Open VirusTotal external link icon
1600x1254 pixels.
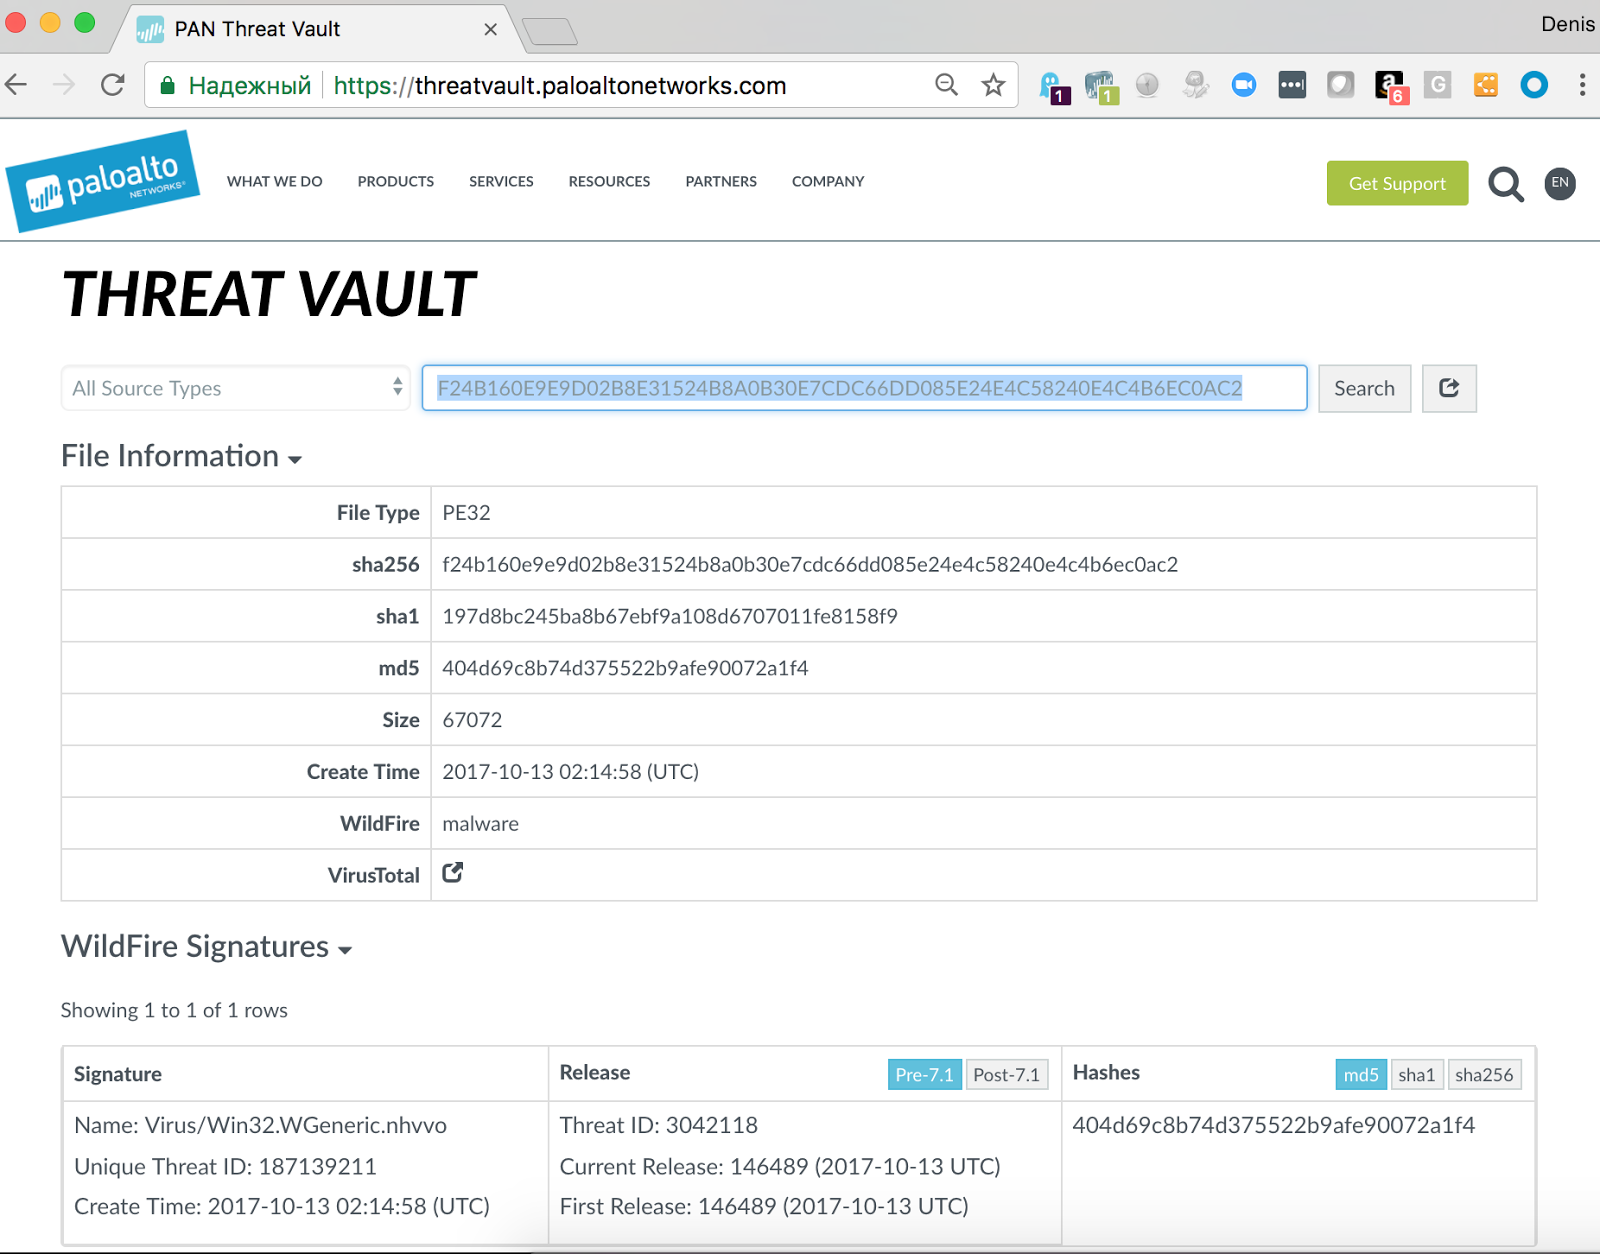click(x=453, y=873)
